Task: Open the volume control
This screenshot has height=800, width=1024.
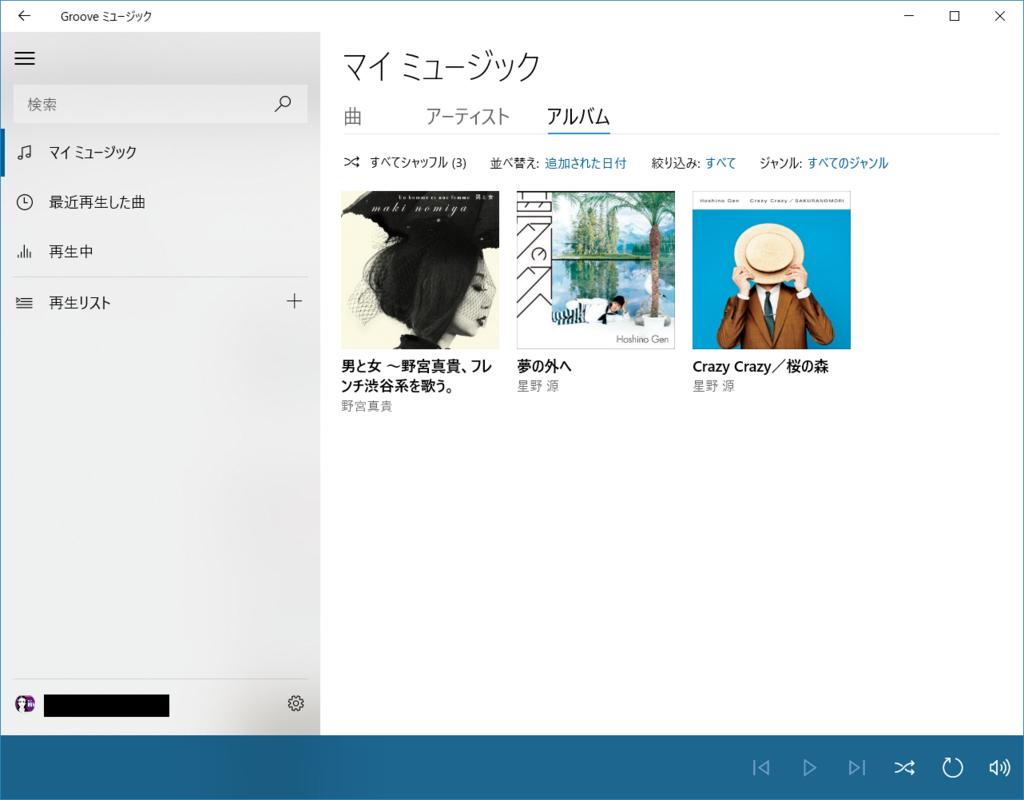Action: [x=1000, y=767]
